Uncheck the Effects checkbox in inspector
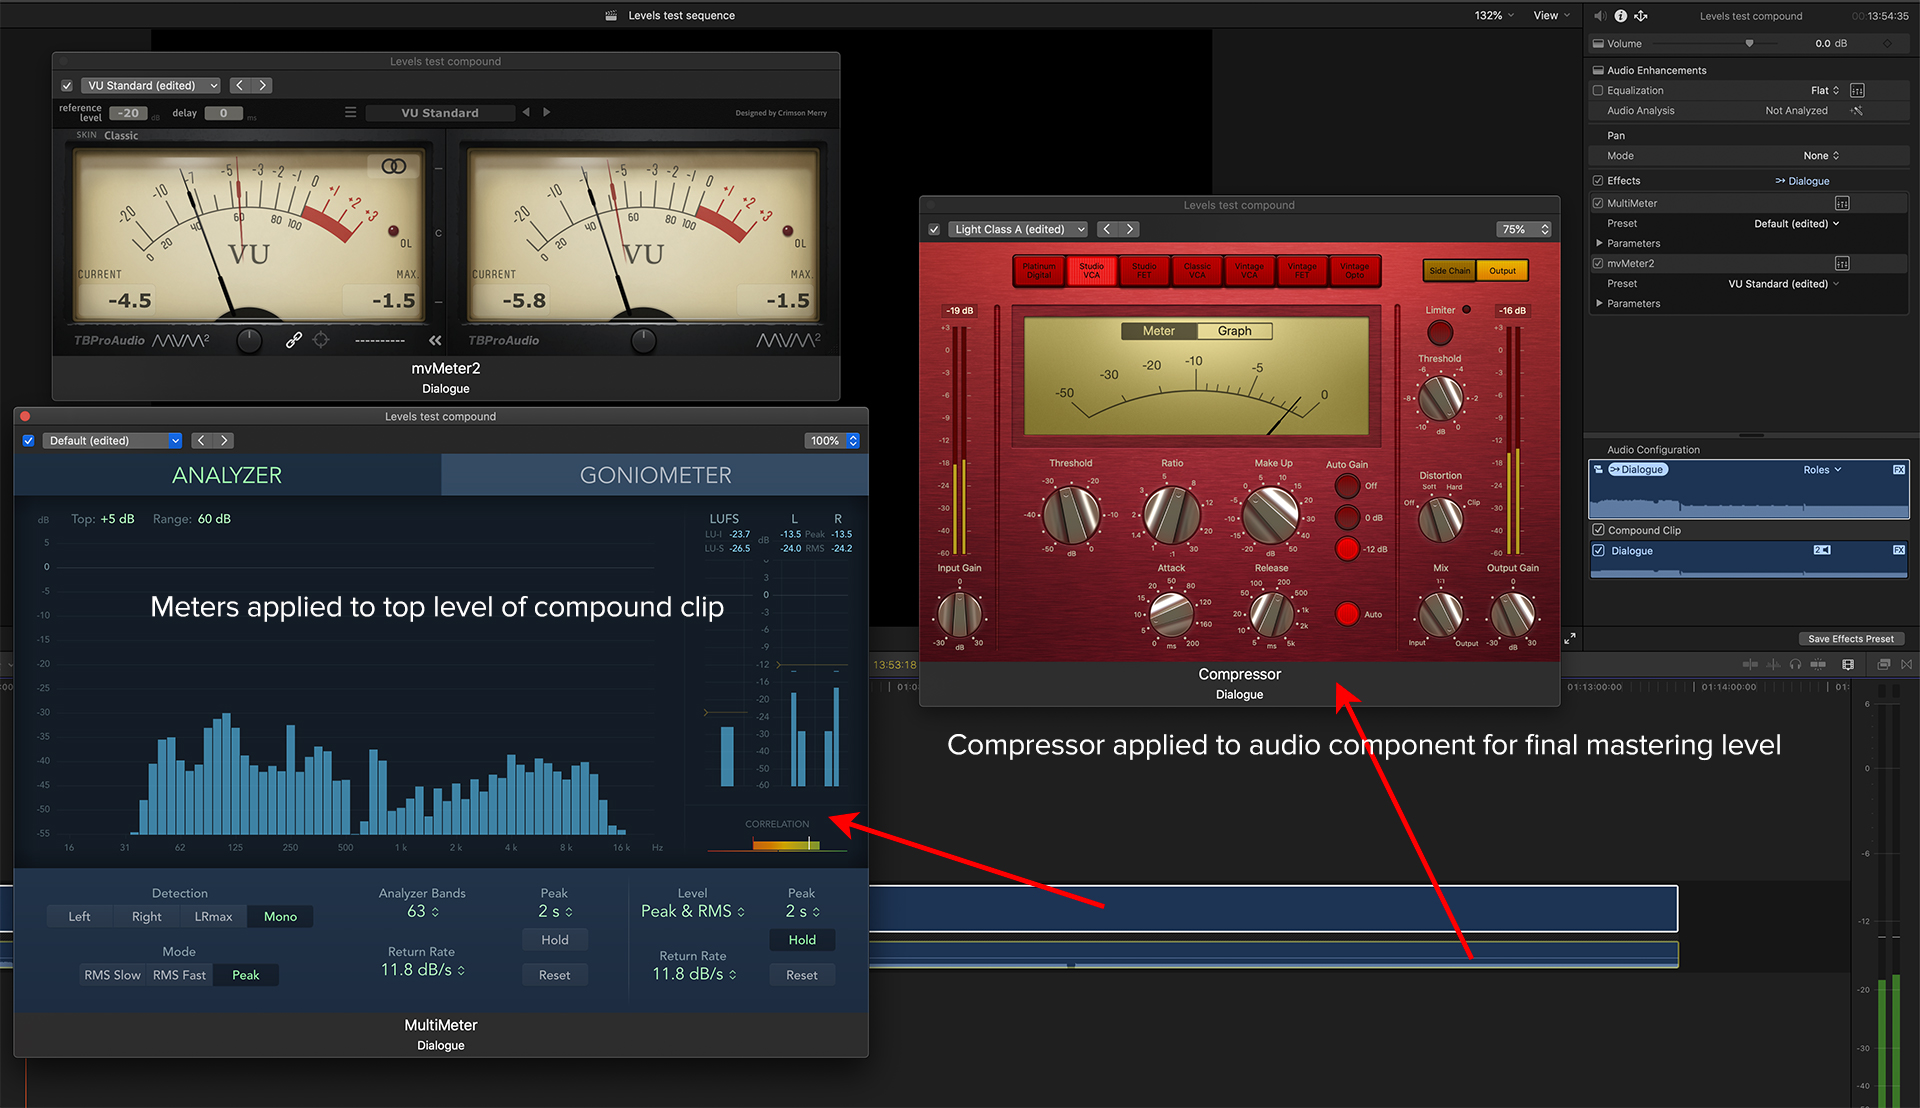Image resolution: width=1920 pixels, height=1108 pixels. coord(1598,181)
